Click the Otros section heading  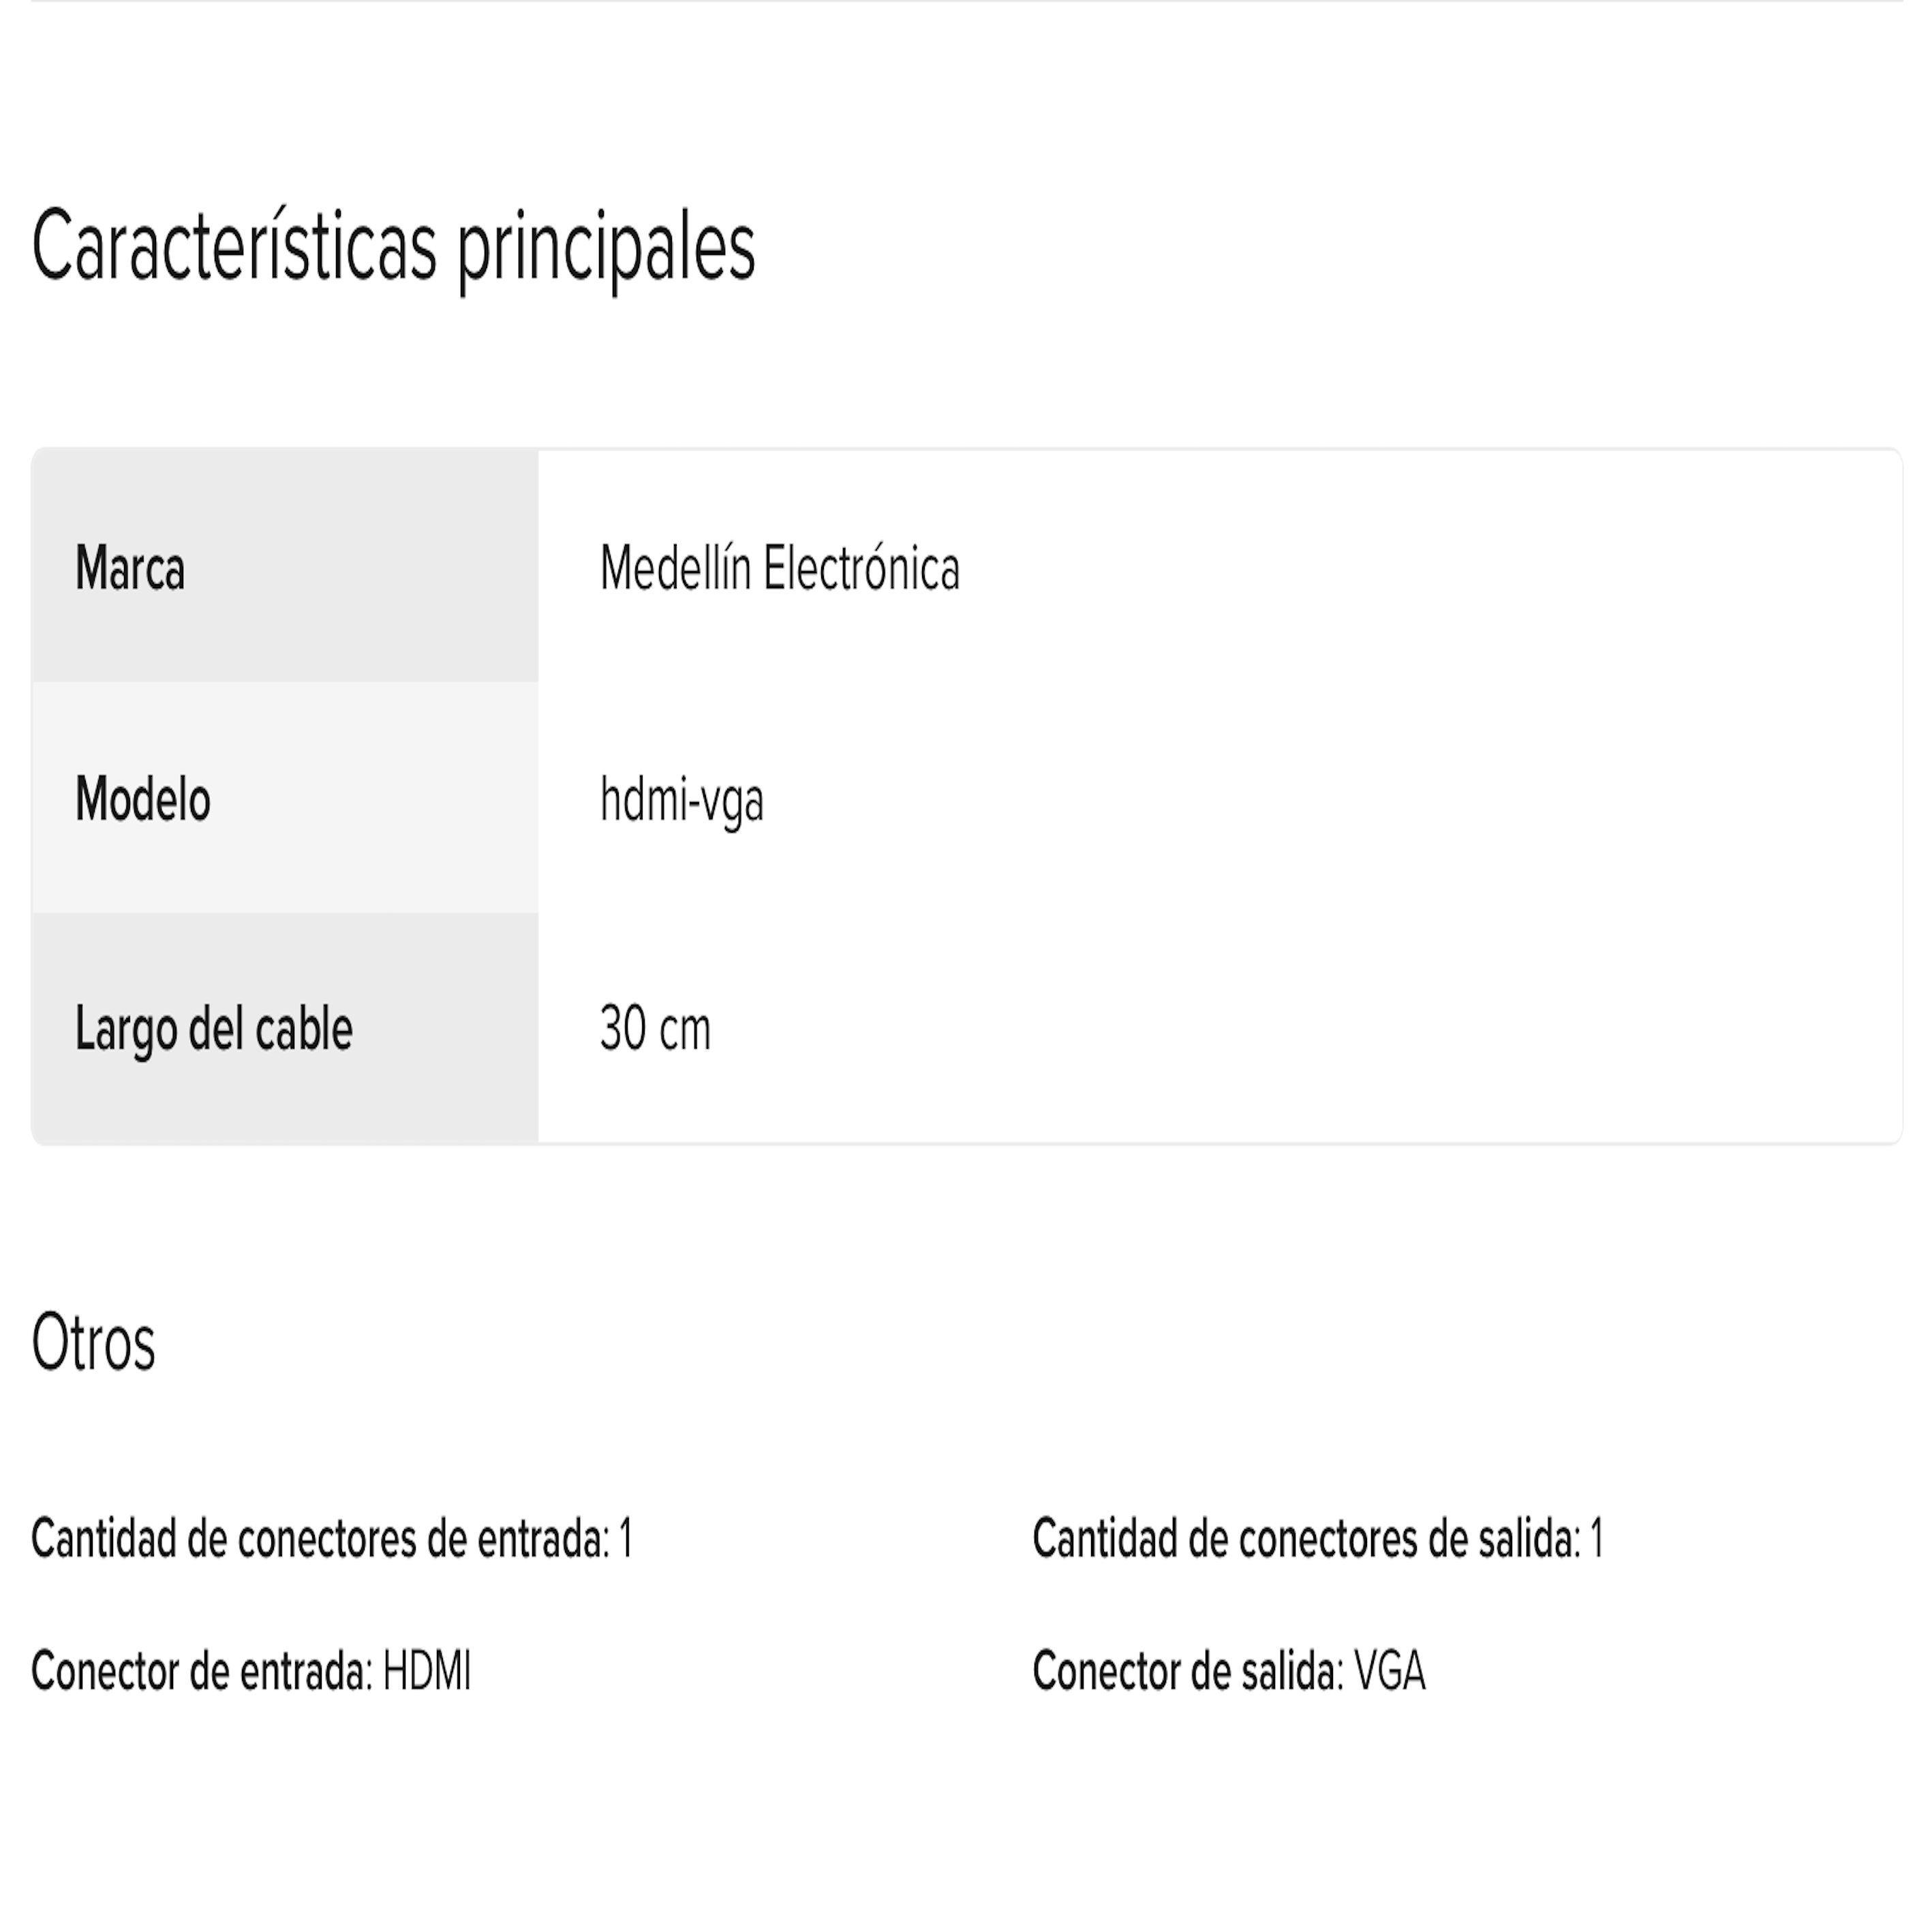coord(93,1342)
